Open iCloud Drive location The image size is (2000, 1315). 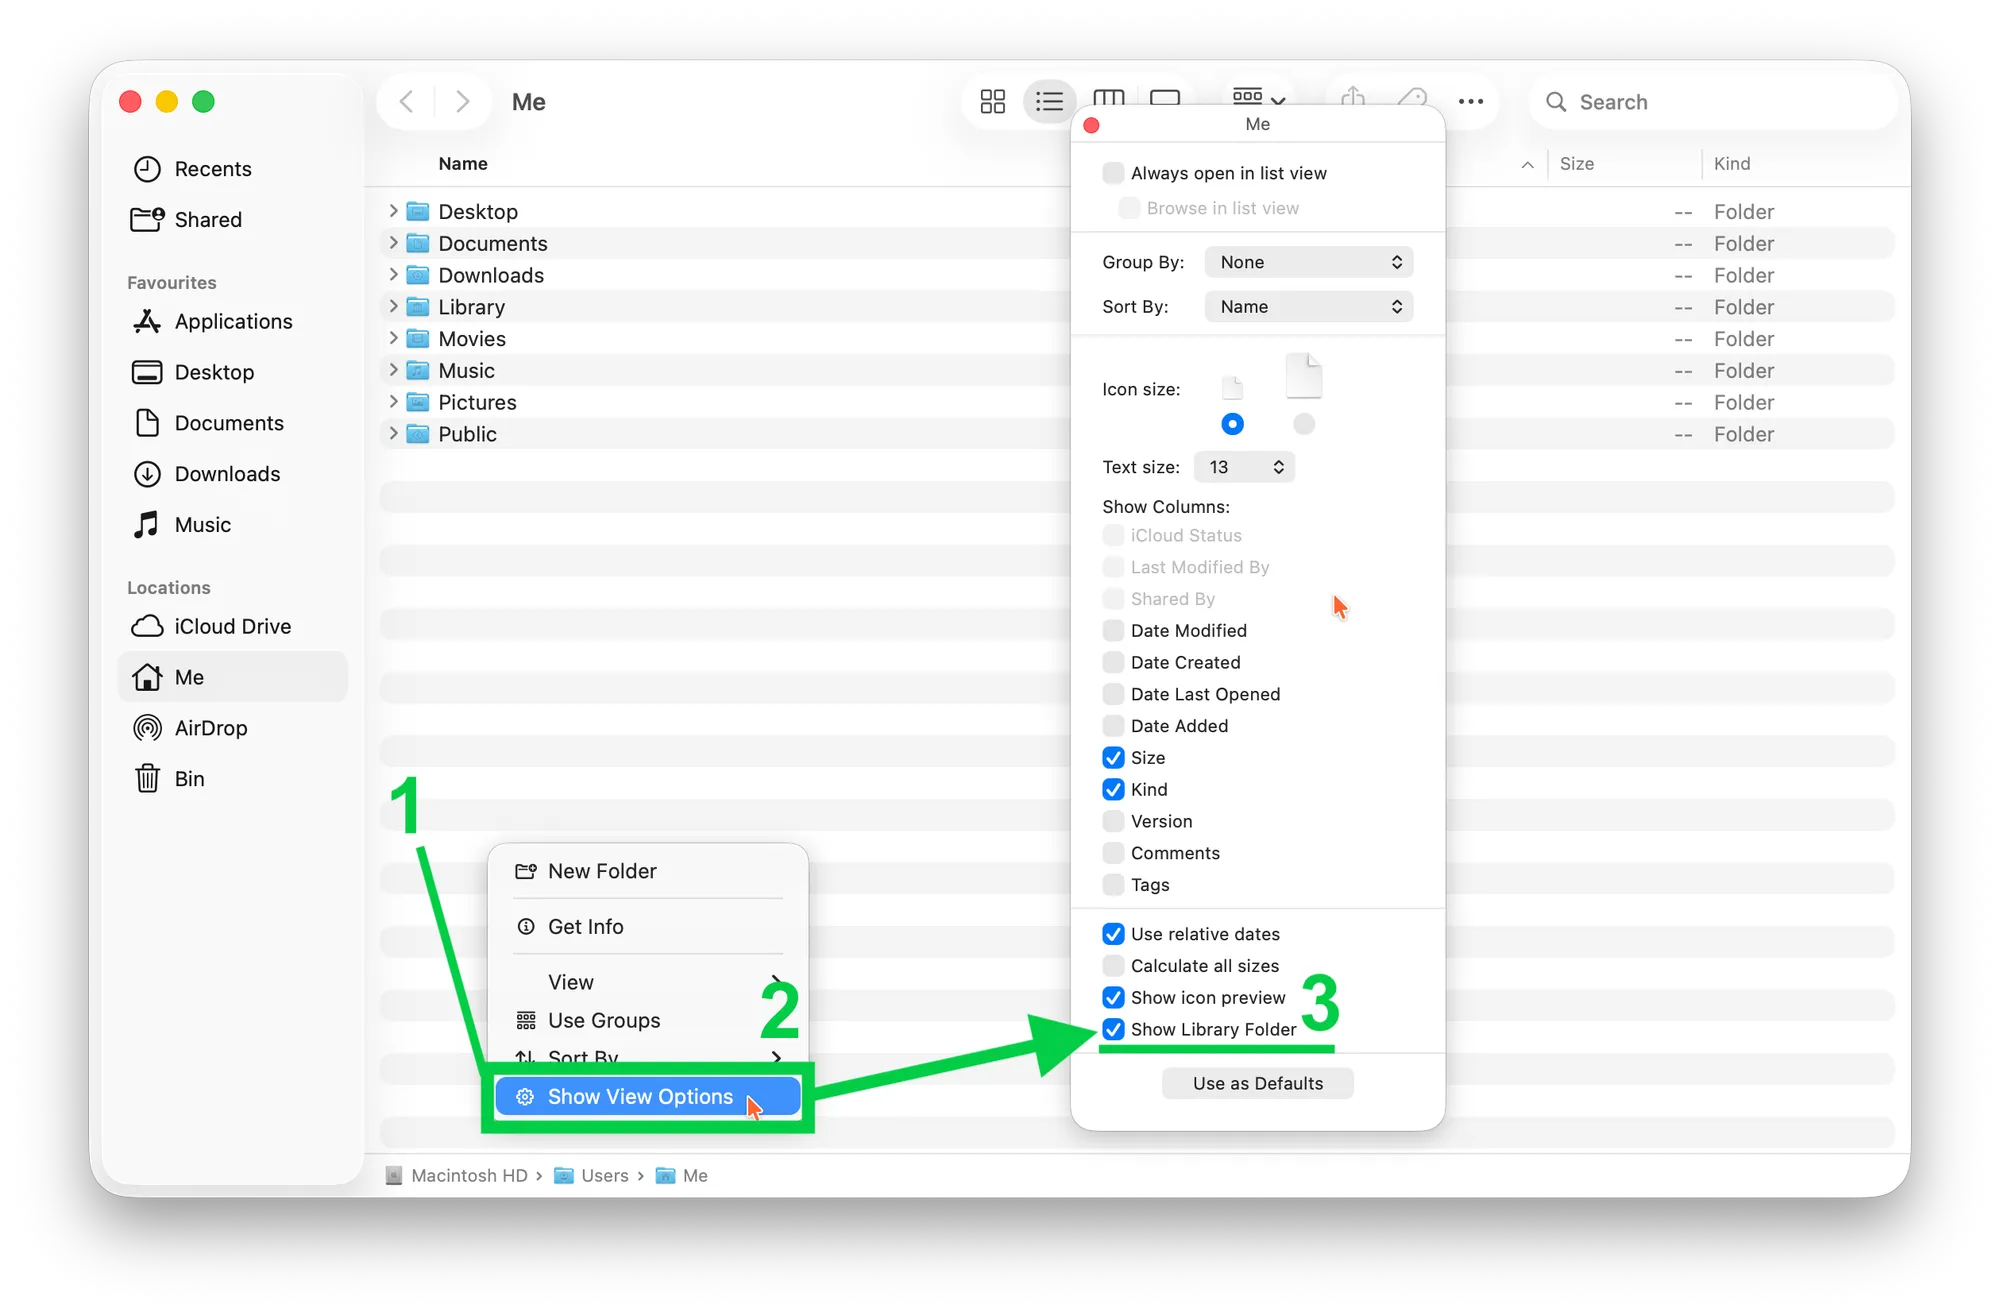click(232, 626)
